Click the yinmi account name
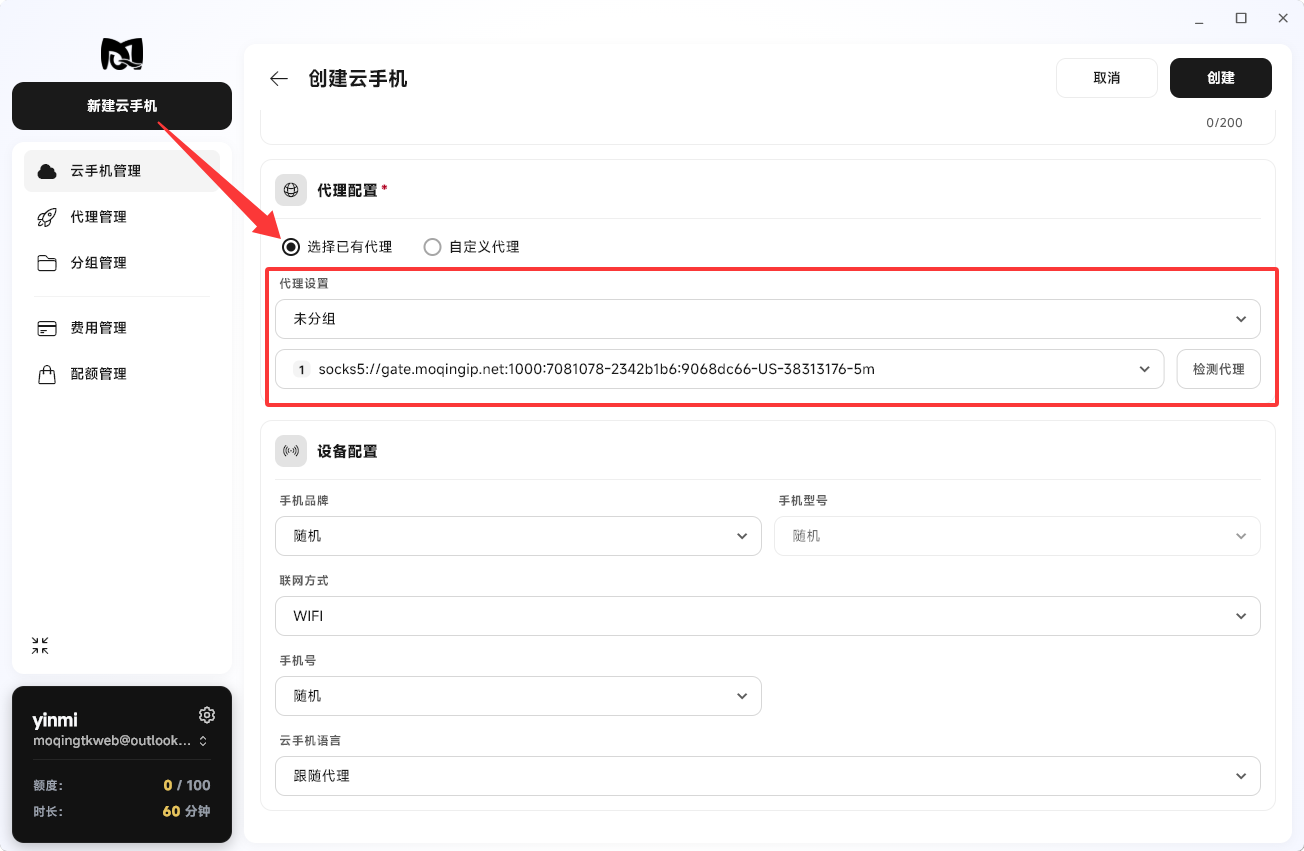Viewport: 1304px width, 851px height. [55, 721]
